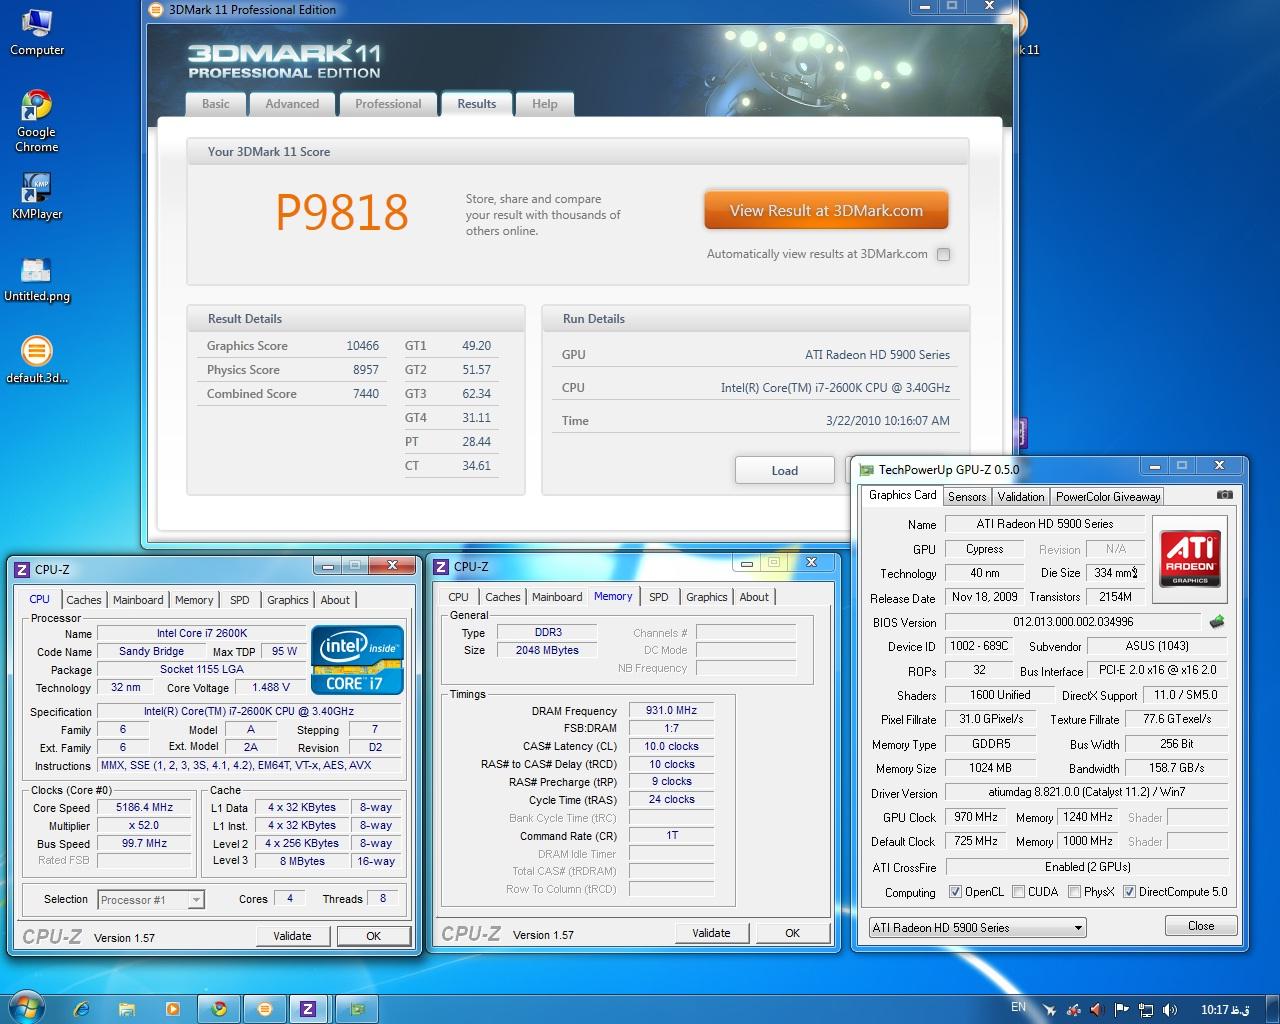Open the ATI Radeon HD 5900 Series card dropdown
This screenshot has height=1024, width=1280.
[x=977, y=928]
